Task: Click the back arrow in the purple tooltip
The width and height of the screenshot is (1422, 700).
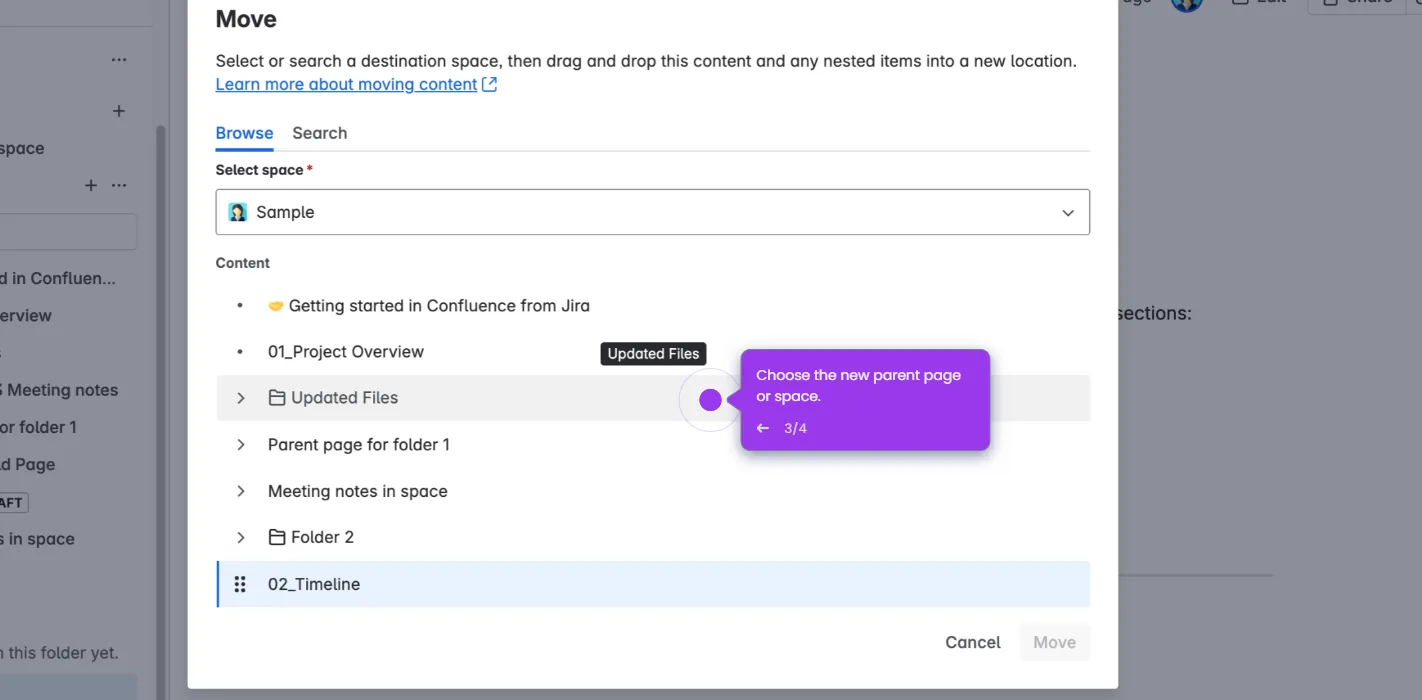Action: pyautogui.click(x=763, y=428)
